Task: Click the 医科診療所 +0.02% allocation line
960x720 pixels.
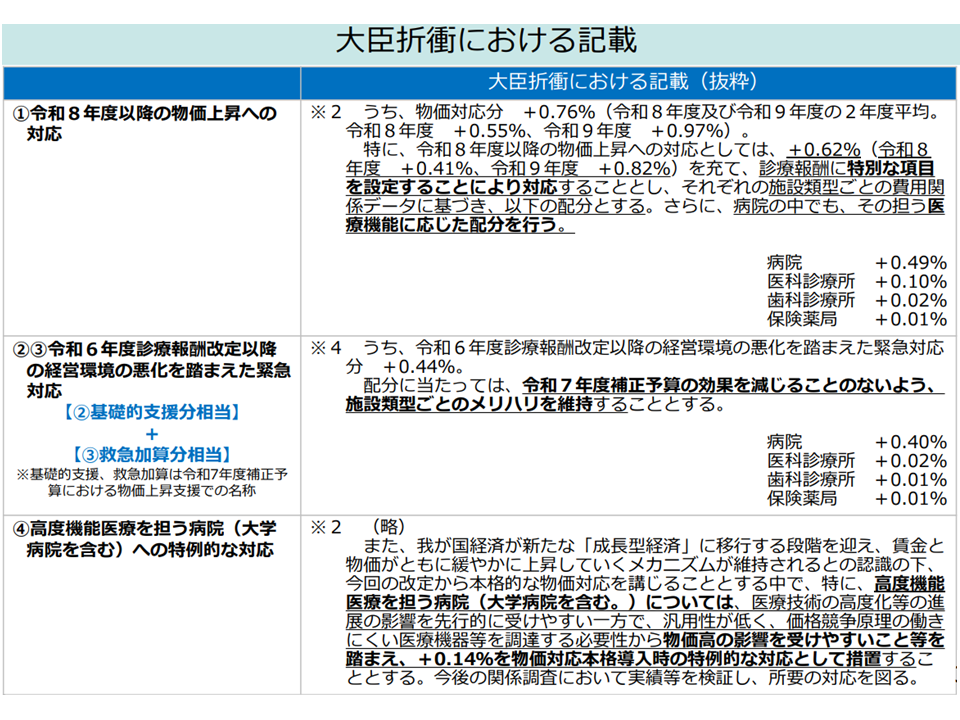Action: (856, 461)
